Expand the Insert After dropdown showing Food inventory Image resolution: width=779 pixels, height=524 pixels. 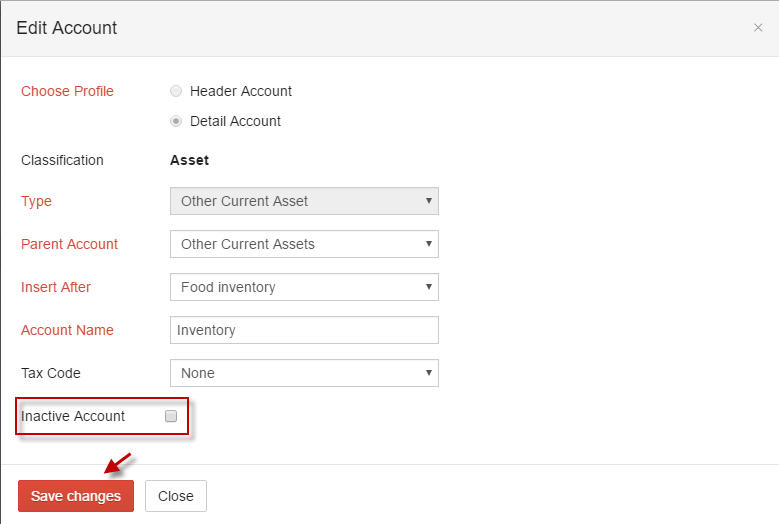[x=304, y=287]
